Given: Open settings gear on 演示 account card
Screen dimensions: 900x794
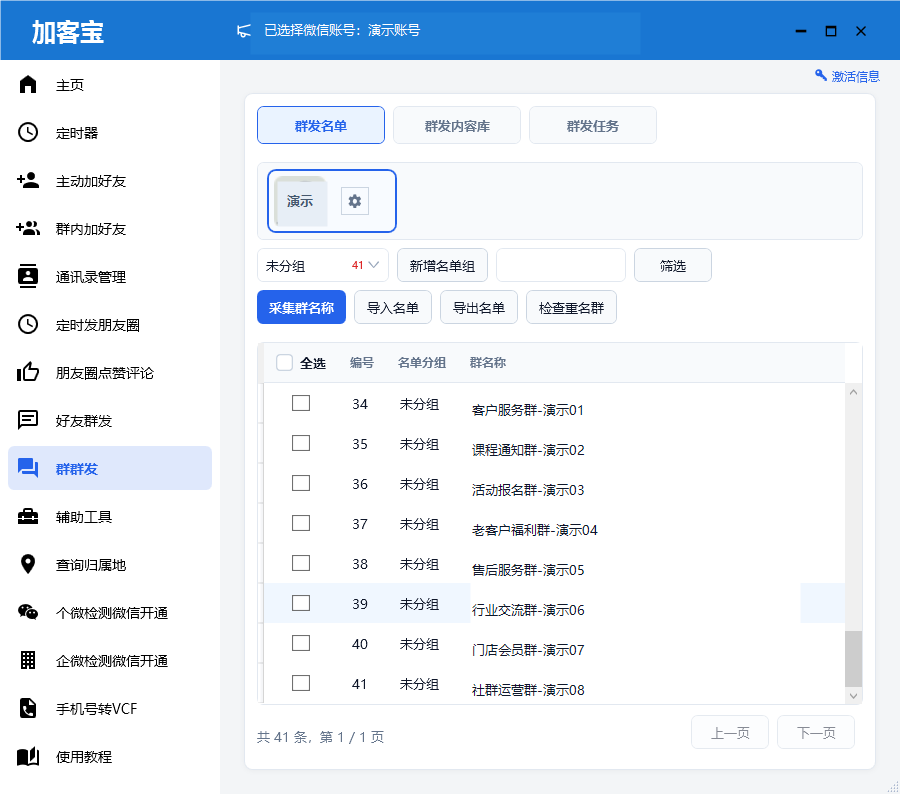Looking at the screenshot, I should [x=355, y=201].
